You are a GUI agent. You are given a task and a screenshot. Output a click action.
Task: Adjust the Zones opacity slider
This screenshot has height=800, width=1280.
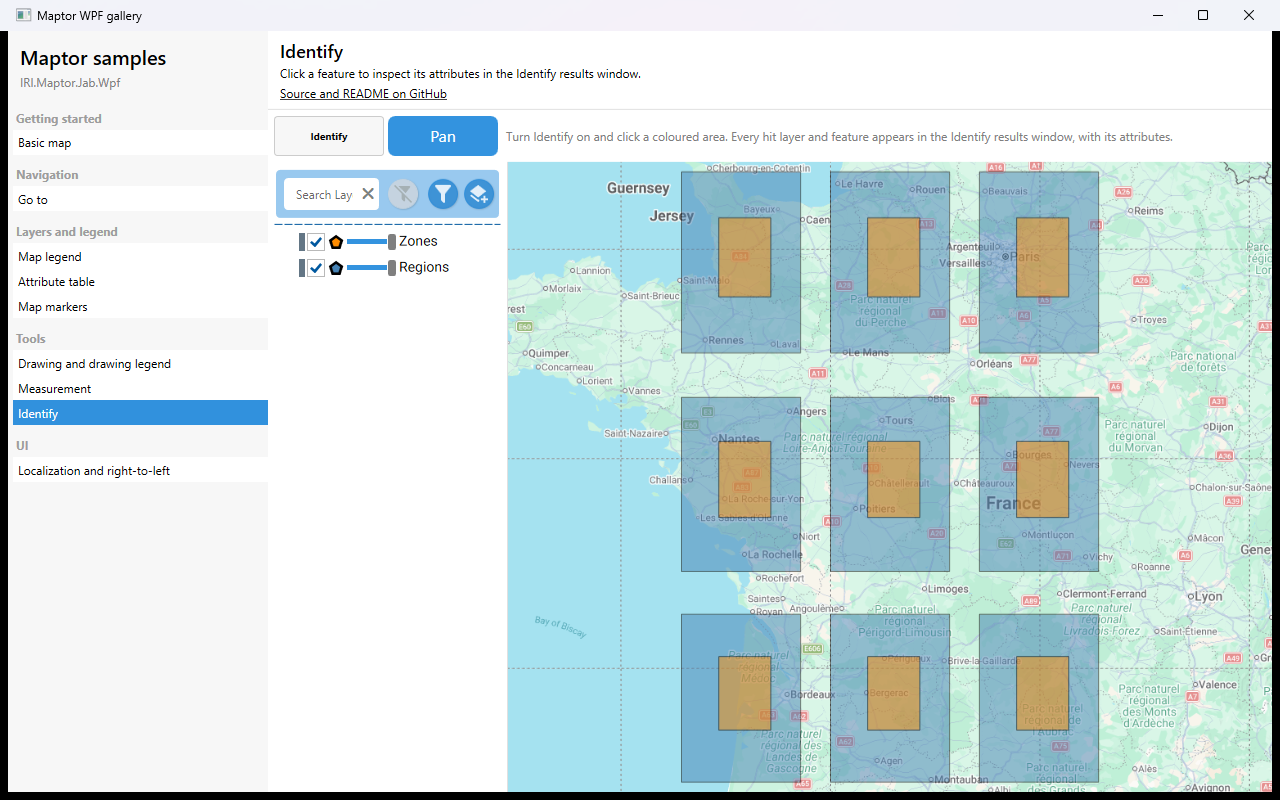pyautogui.click(x=371, y=242)
